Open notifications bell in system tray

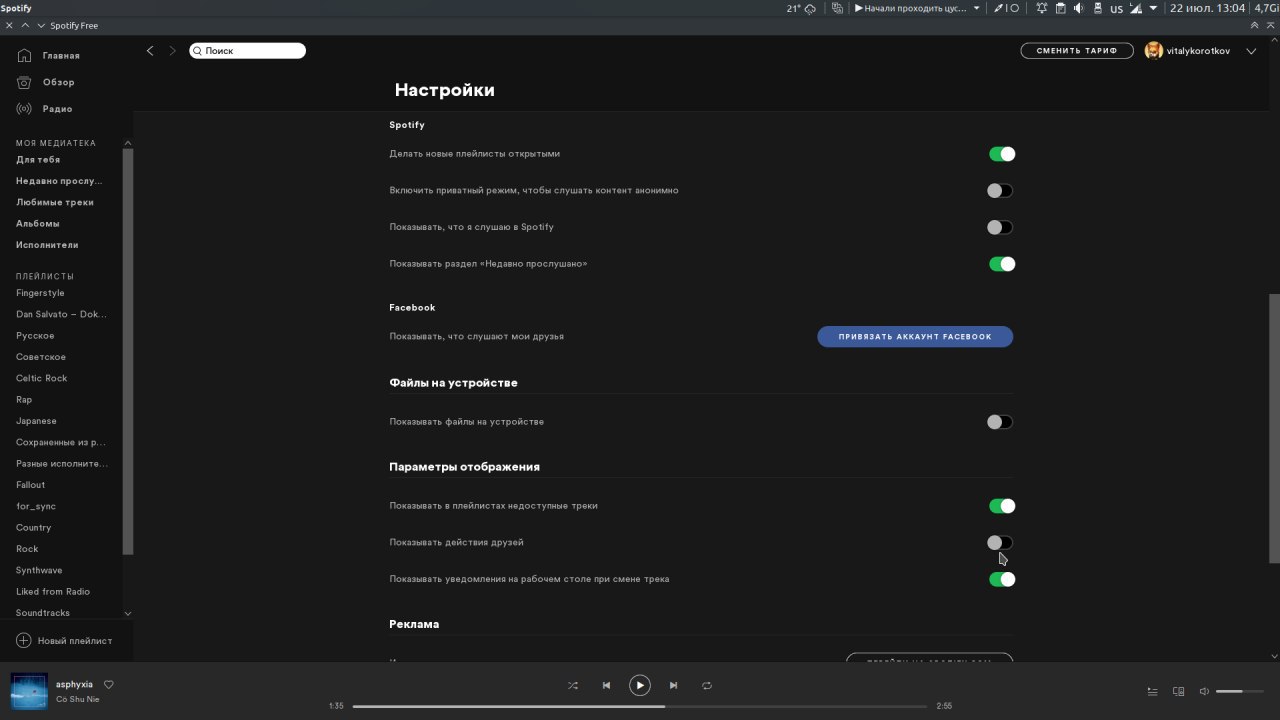tap(1041, 8)
